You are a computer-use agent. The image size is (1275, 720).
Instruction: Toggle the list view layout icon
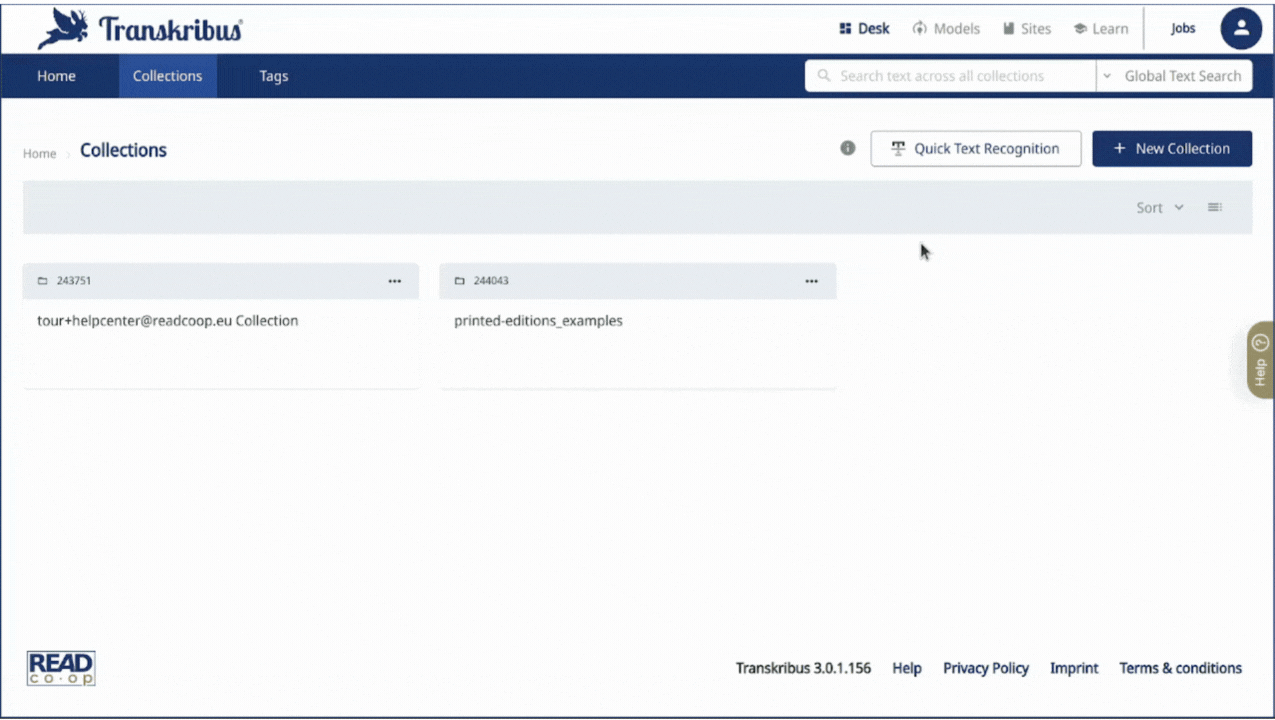(x=1214, y=207)
